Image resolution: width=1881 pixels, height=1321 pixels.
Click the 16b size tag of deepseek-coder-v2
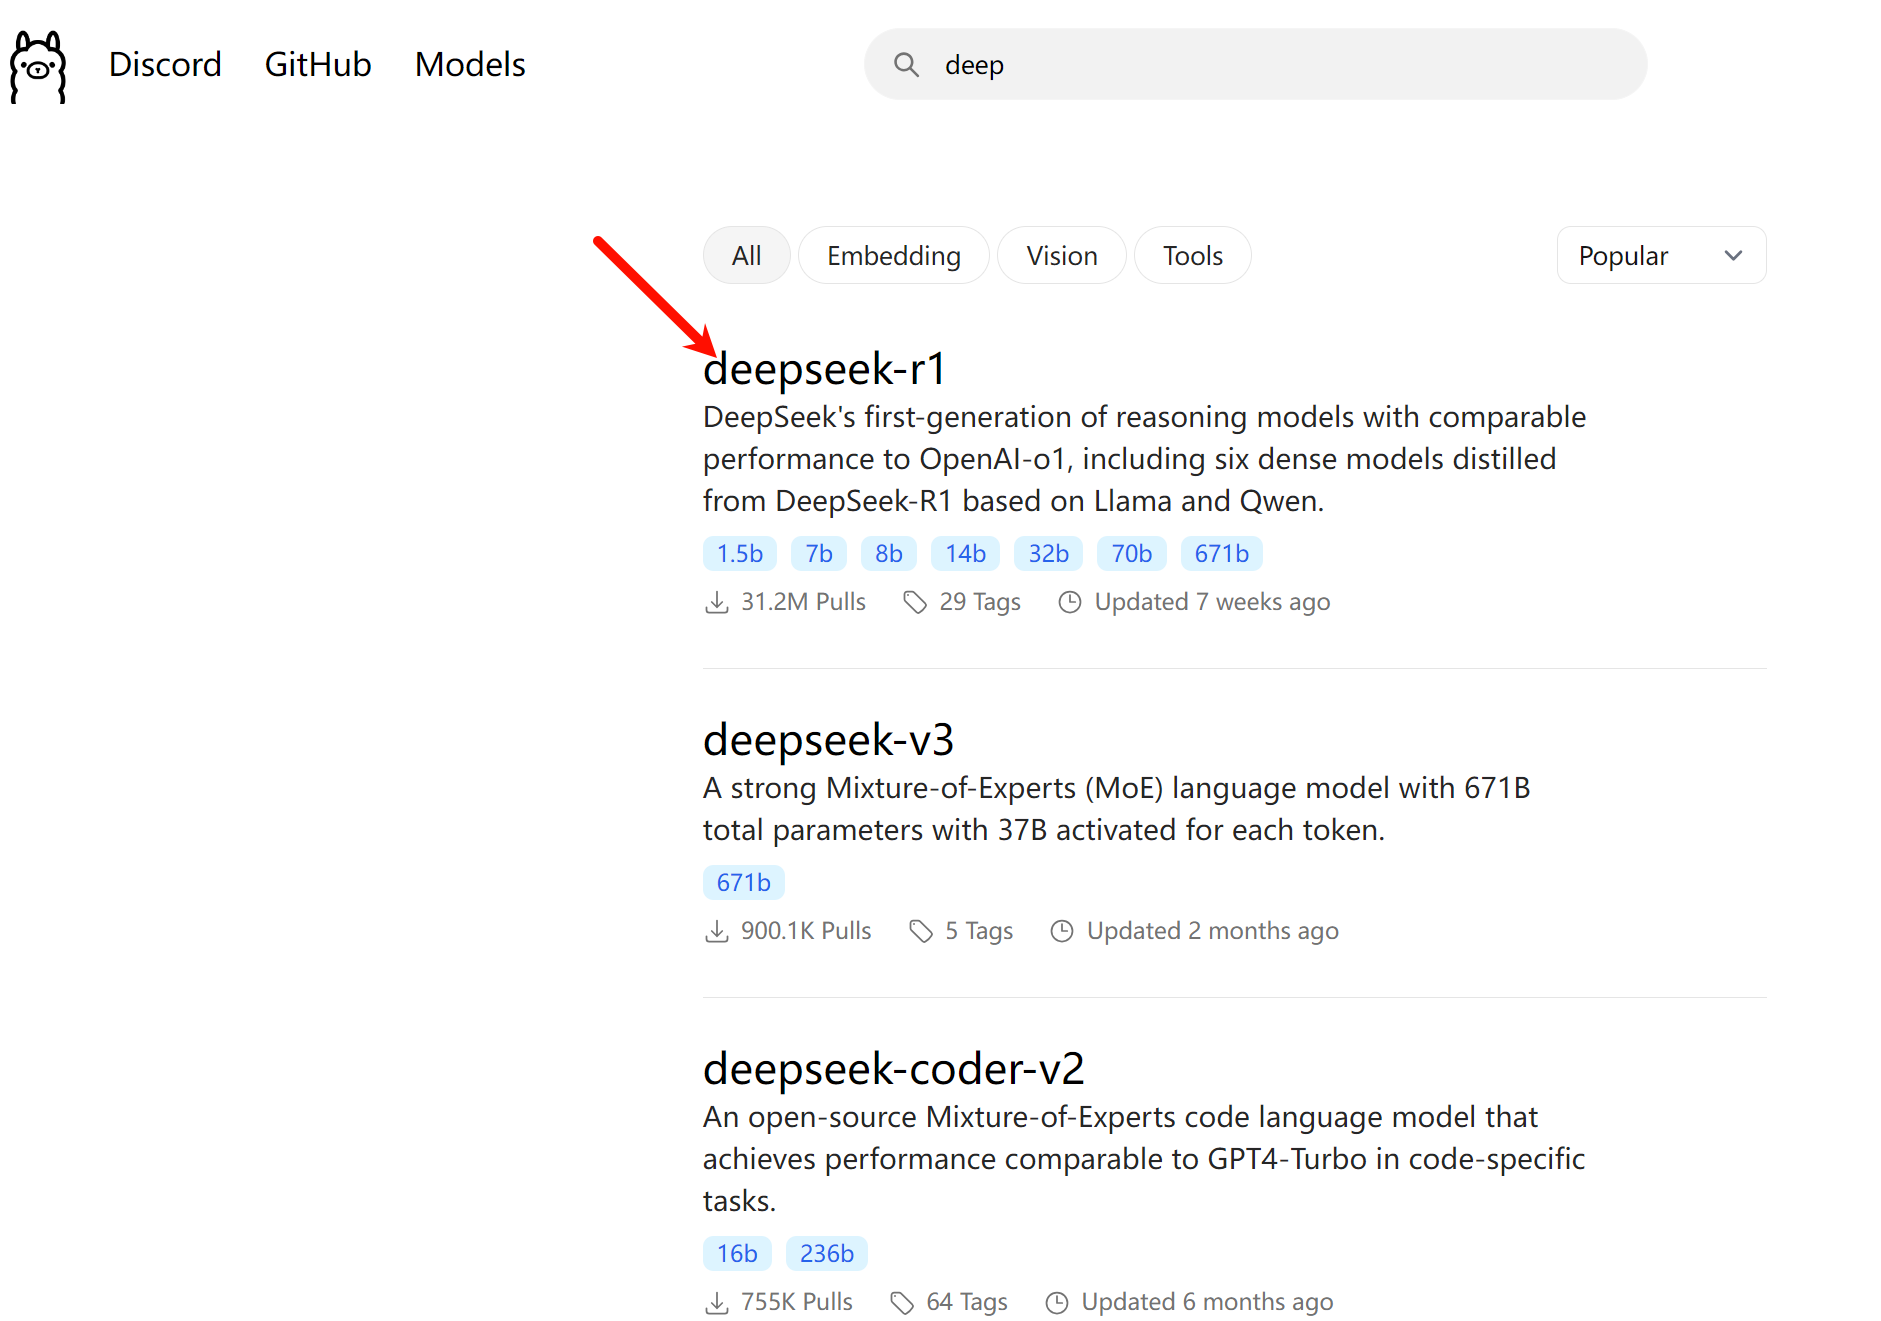(737, 1254)
